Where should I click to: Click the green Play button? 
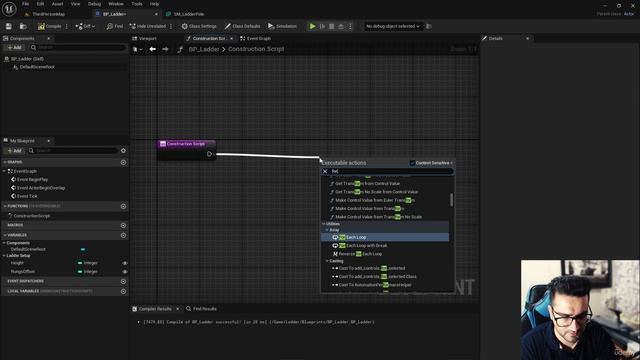312,26
